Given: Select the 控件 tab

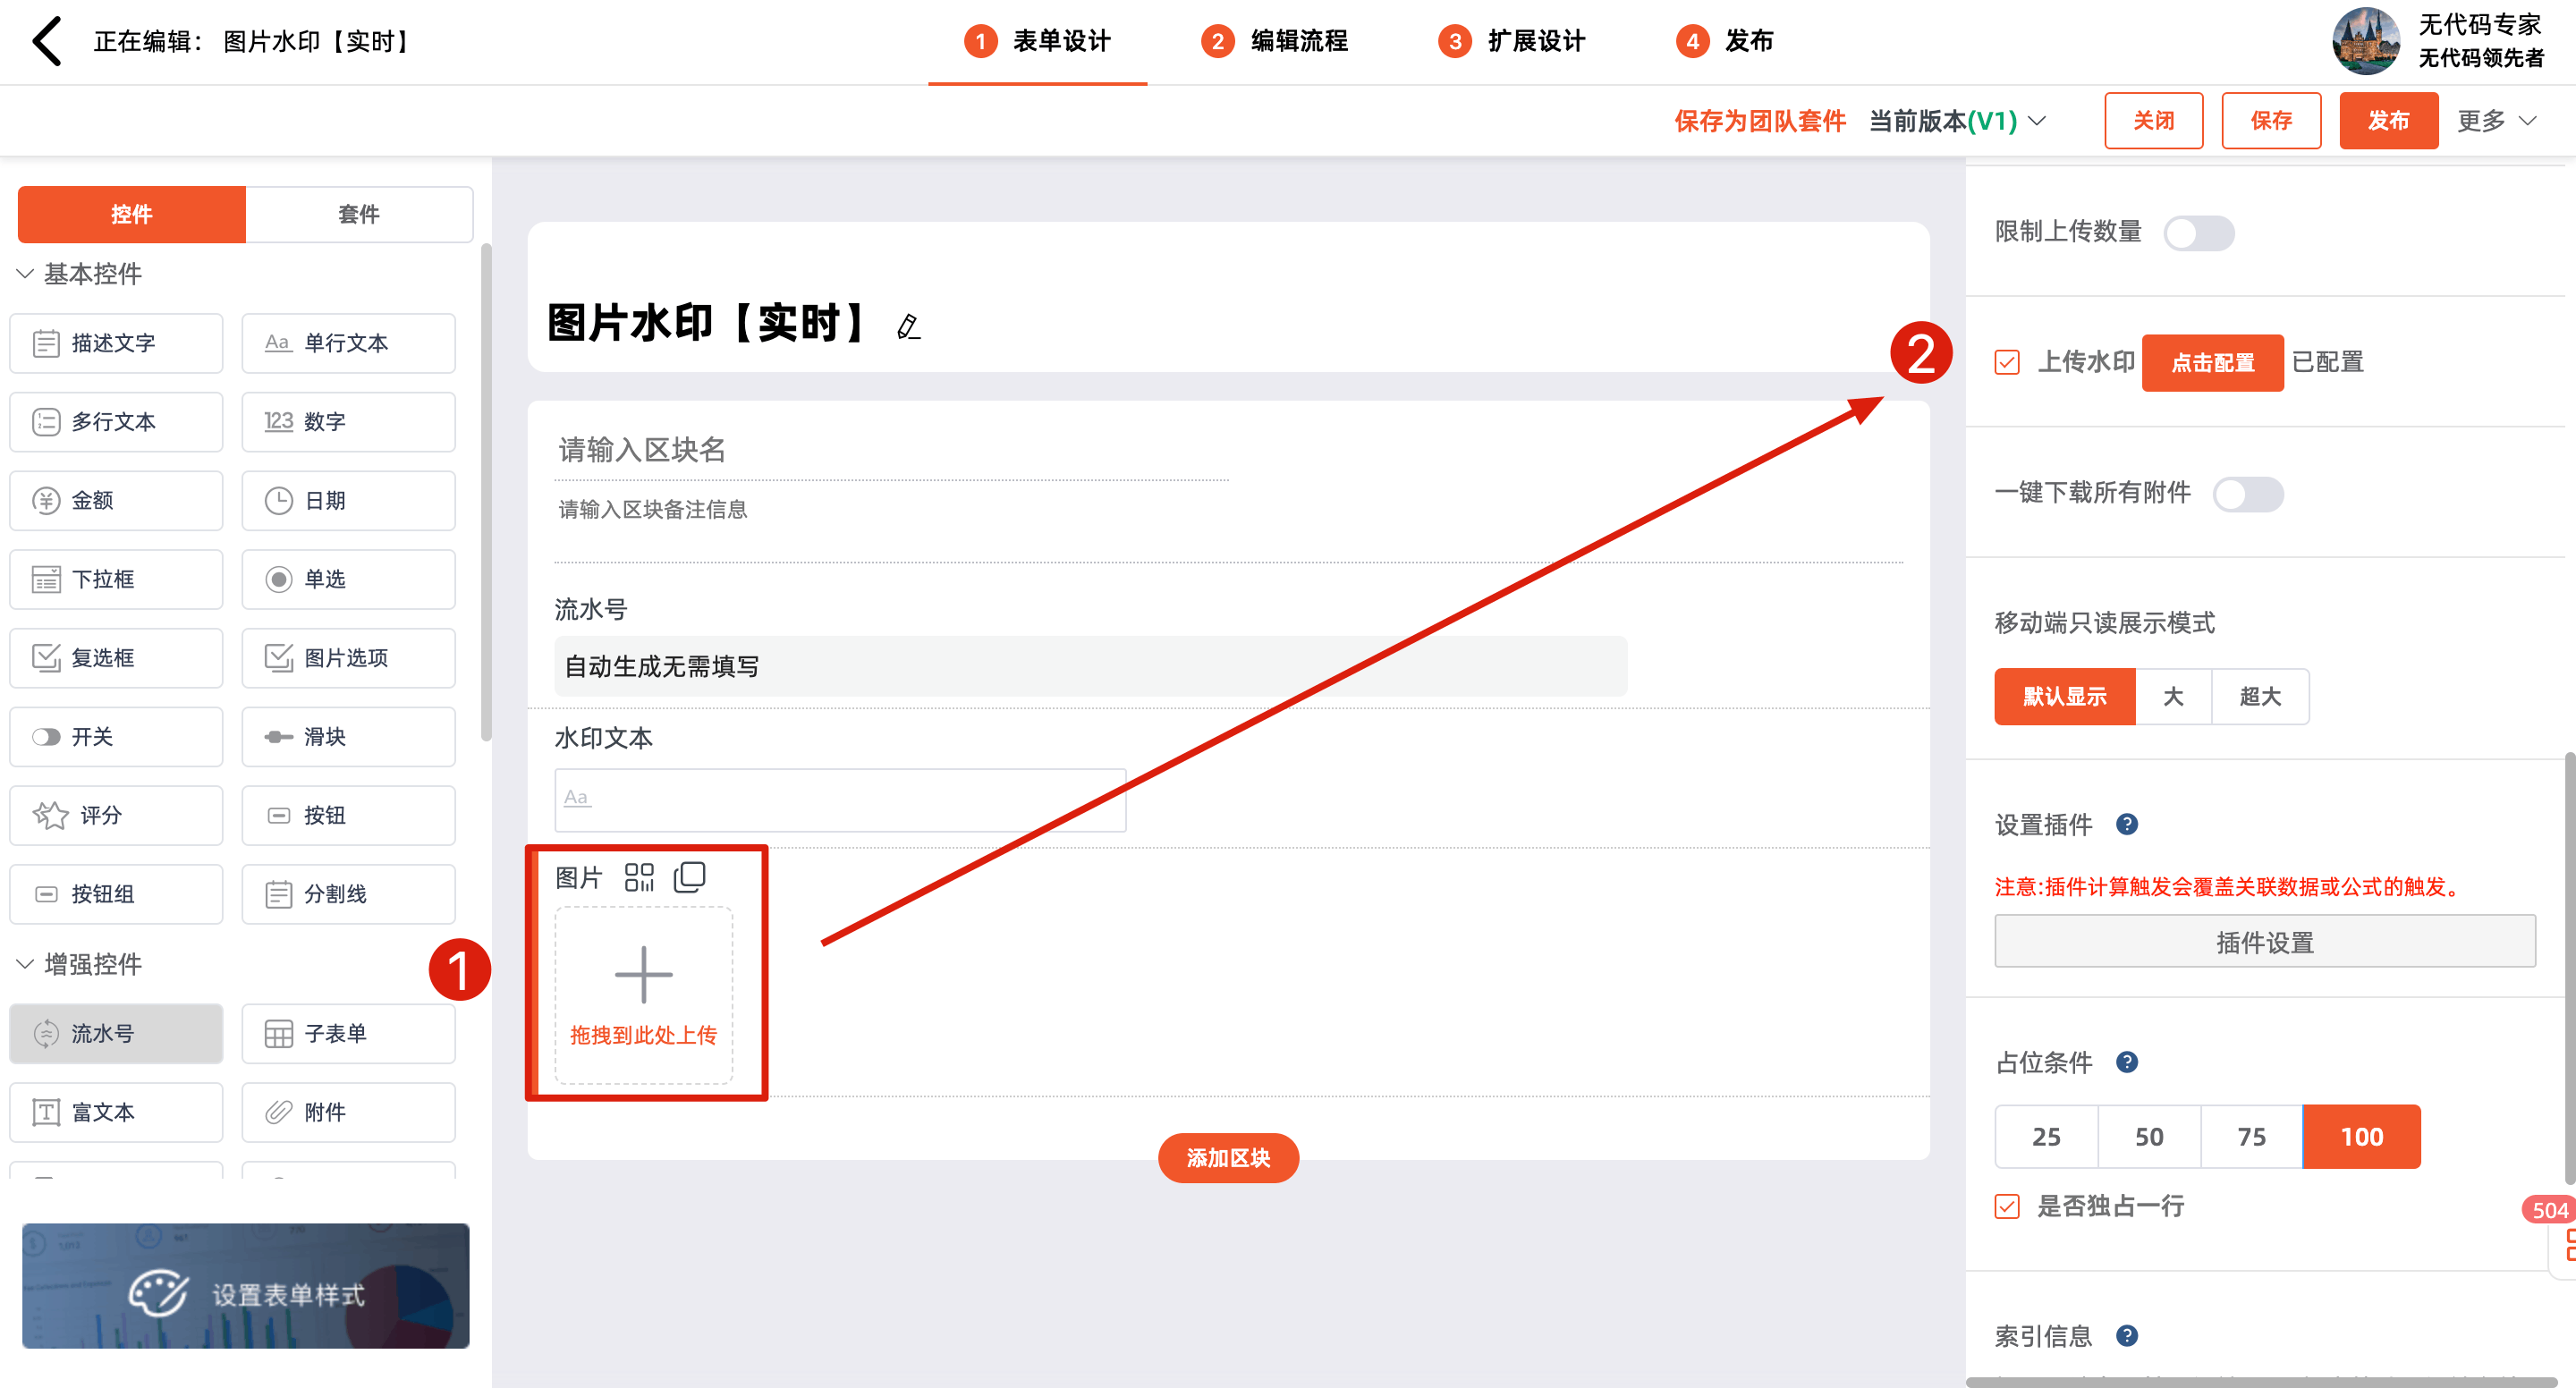Looking at the screenshot, I should pyautogui.click(x=132, y=214).
